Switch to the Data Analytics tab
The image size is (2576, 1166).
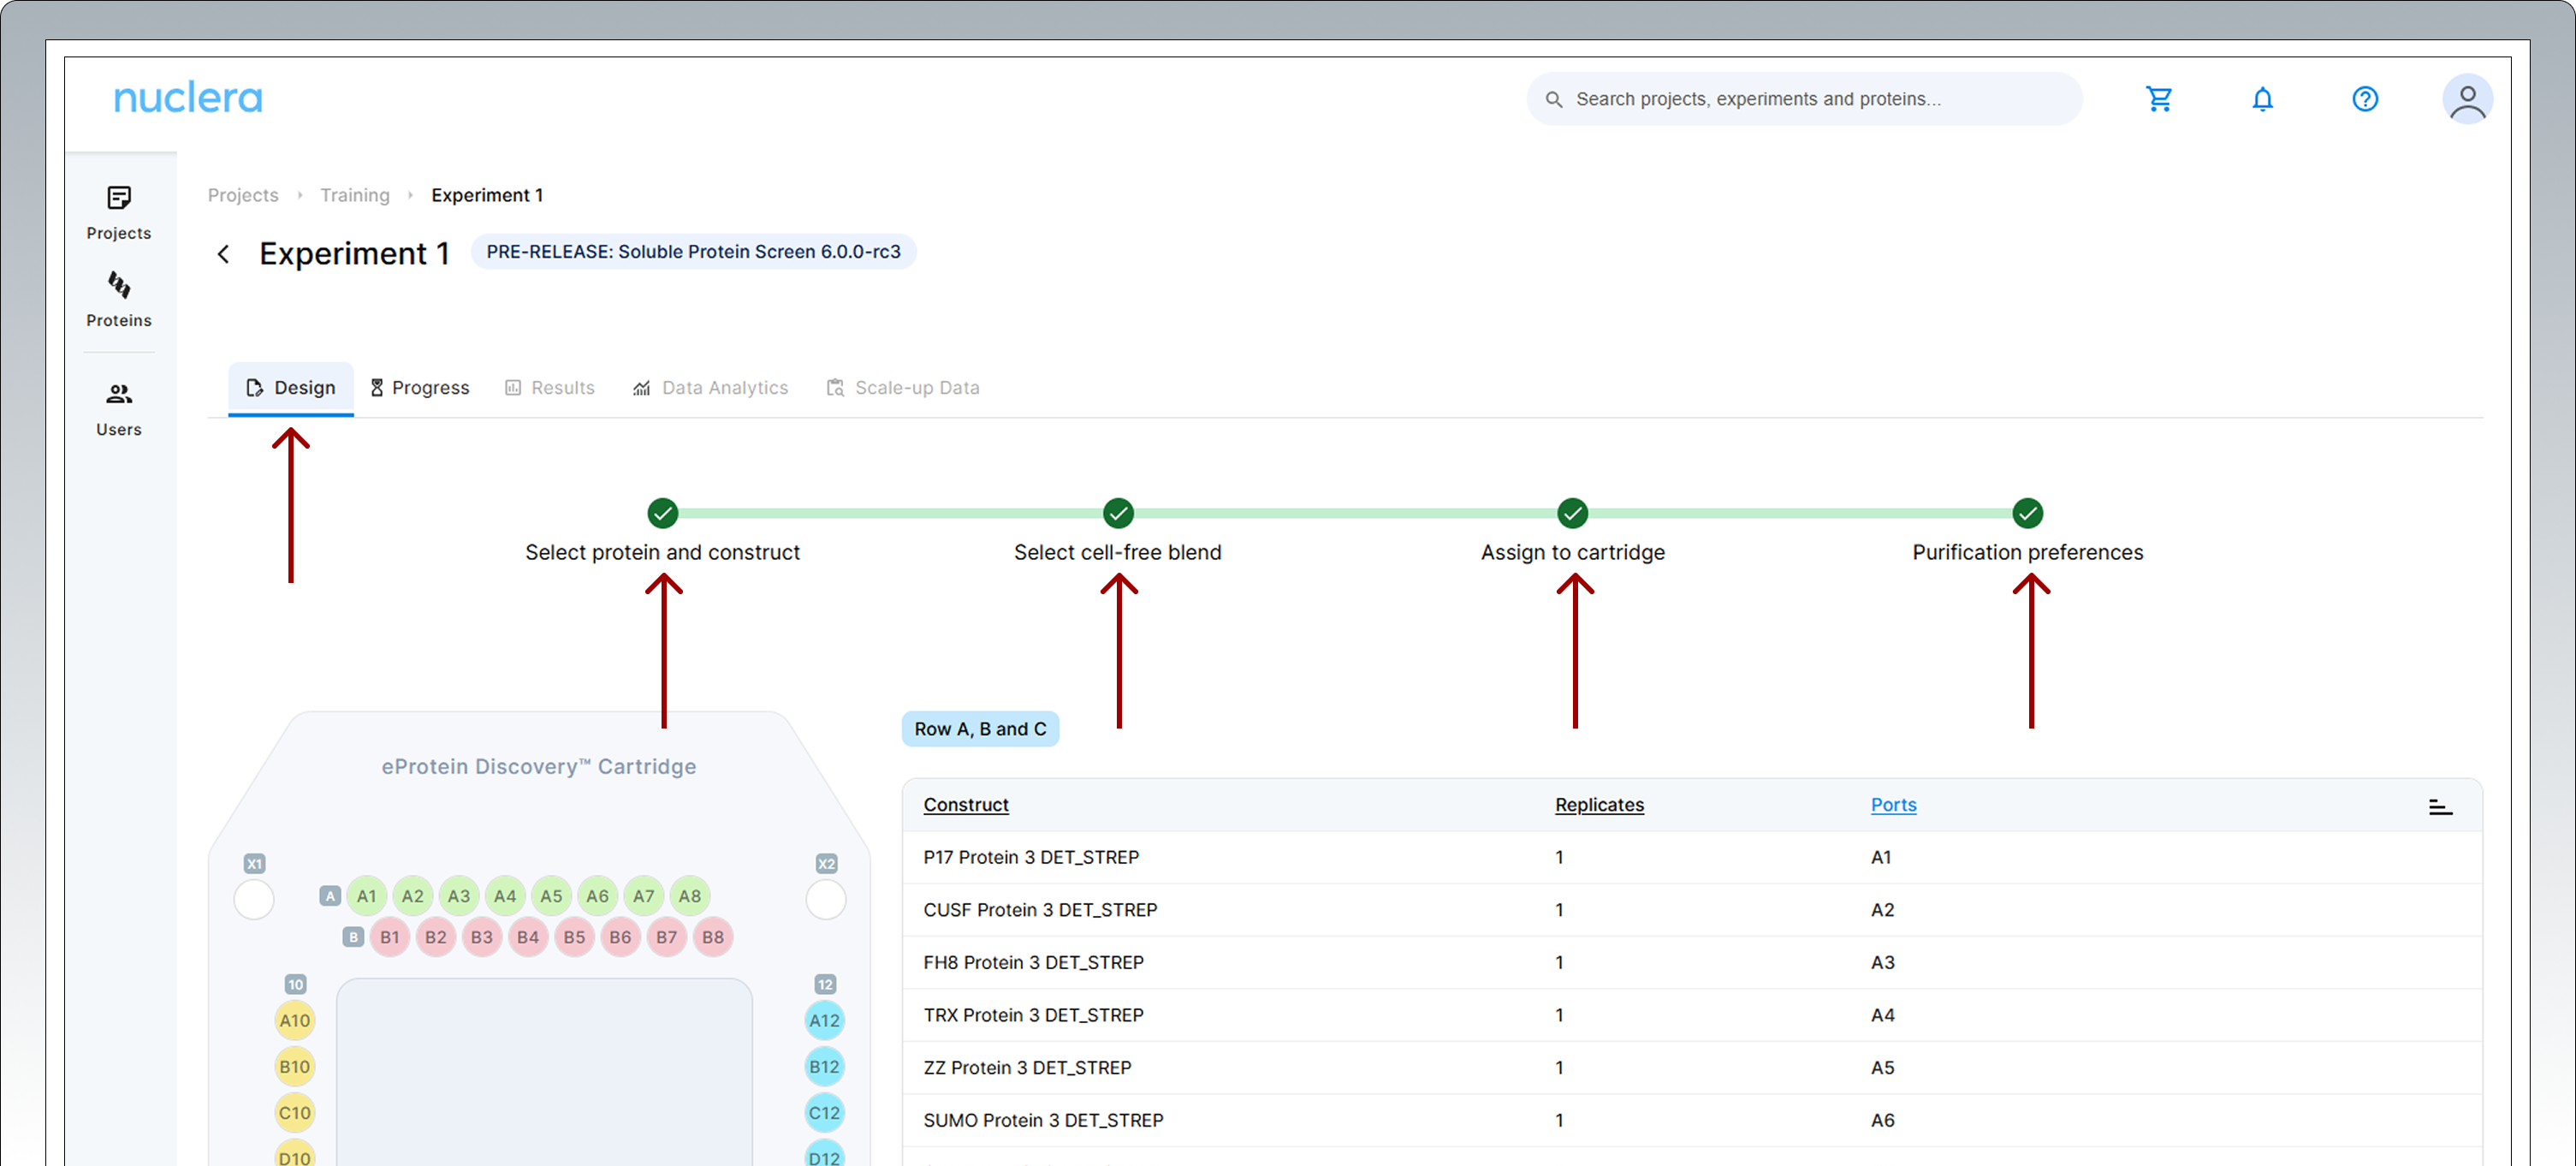point(711,388)
